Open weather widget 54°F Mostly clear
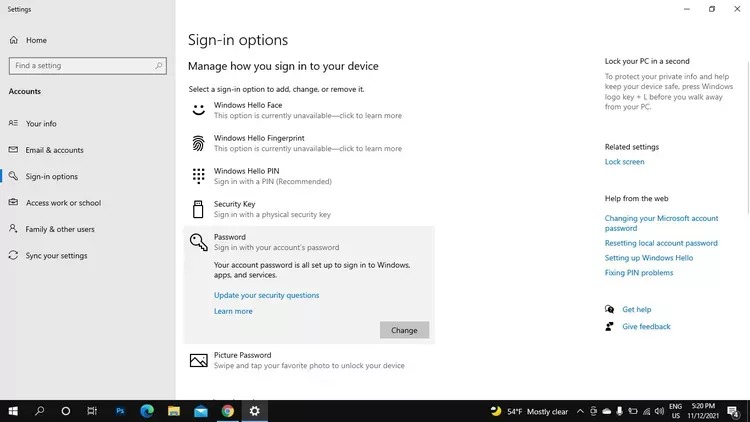Viewport: 750px width, 422px height. (x=529, y=411)
